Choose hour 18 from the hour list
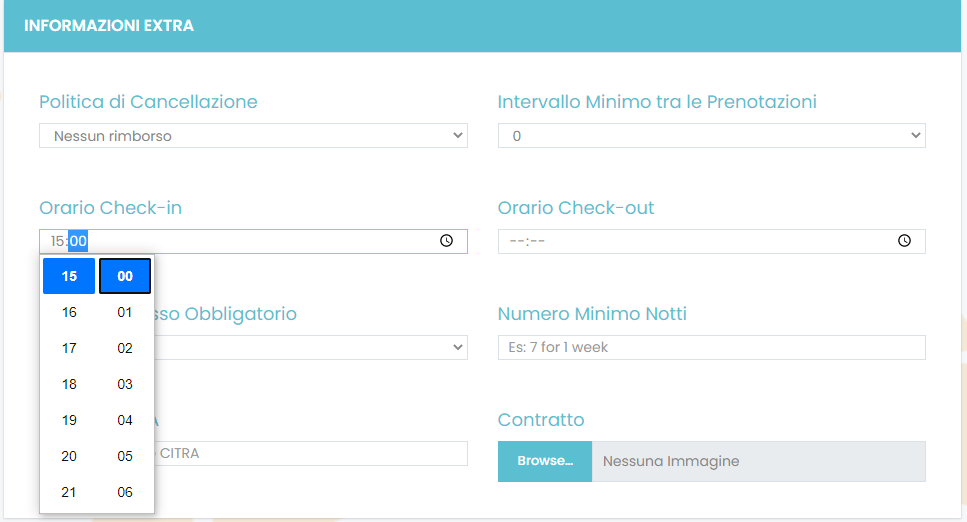The height and width of the screenshot is (522, 967). click(69, 384)
